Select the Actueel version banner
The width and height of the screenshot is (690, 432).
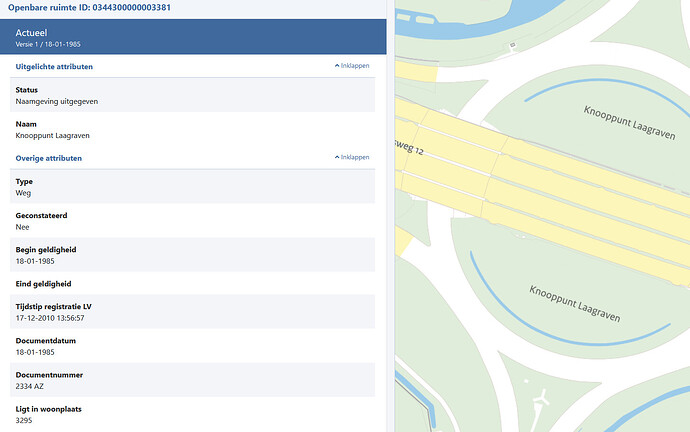point(193,37)
